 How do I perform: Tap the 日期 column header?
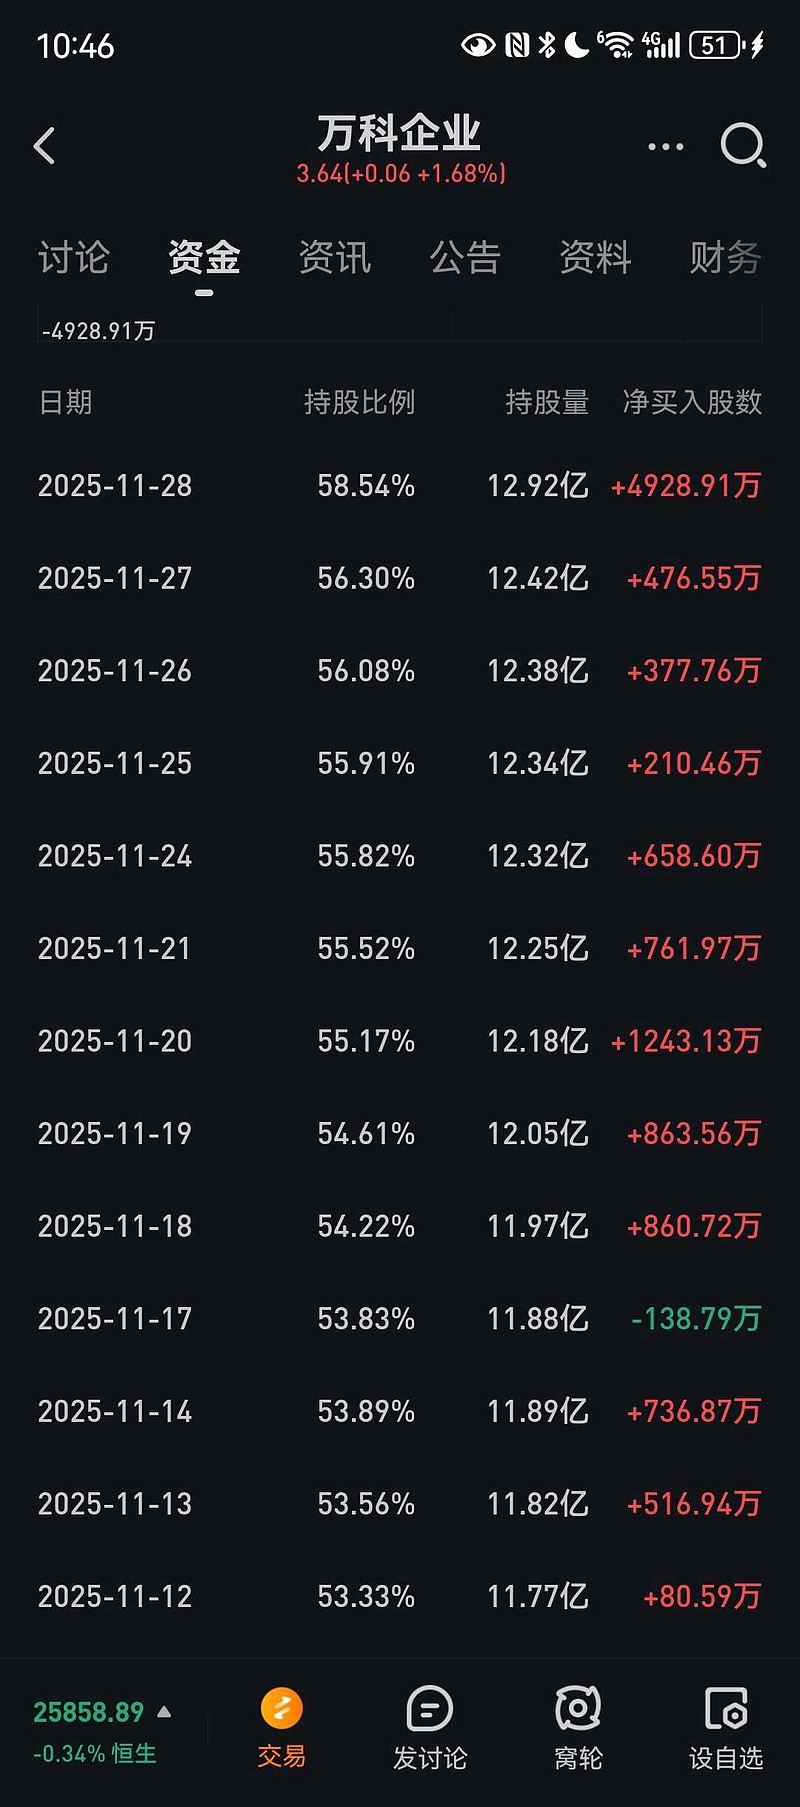[x=66, y=402]
